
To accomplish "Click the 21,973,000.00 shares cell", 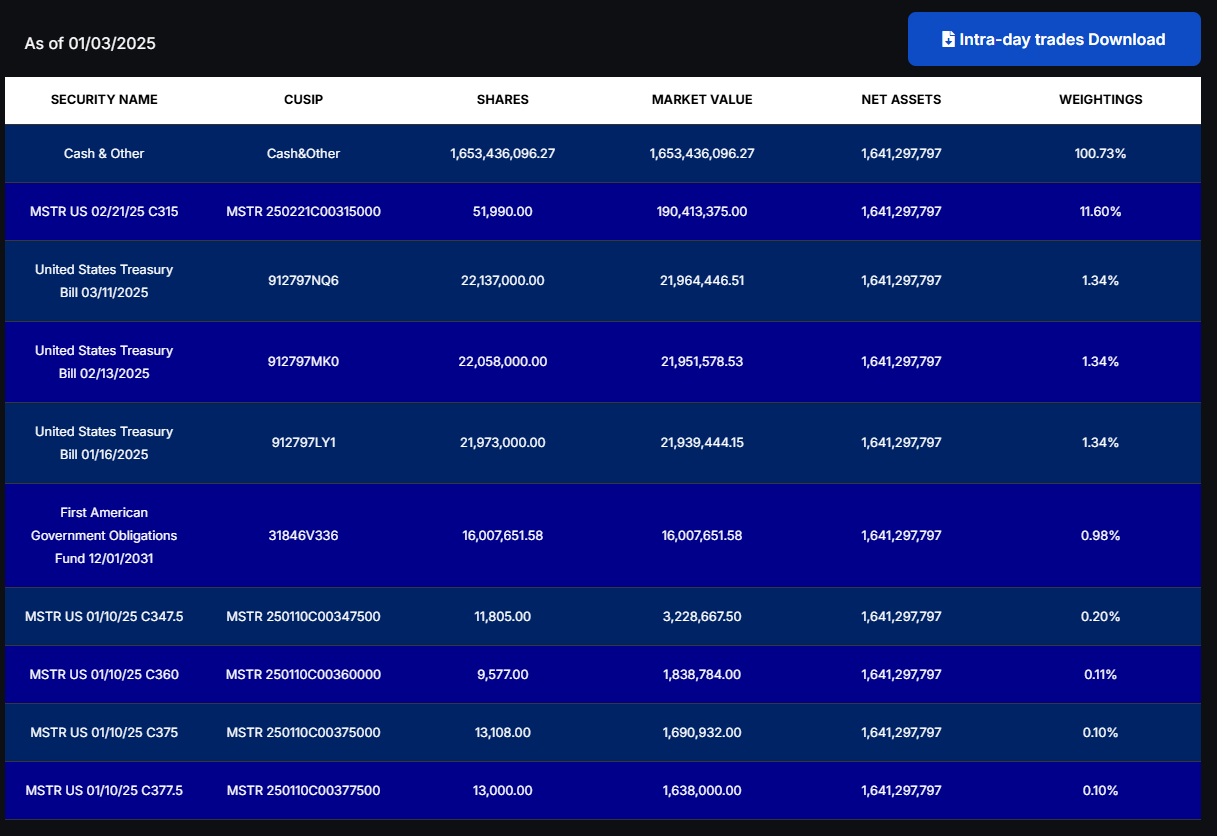I will tap(502, 443).
